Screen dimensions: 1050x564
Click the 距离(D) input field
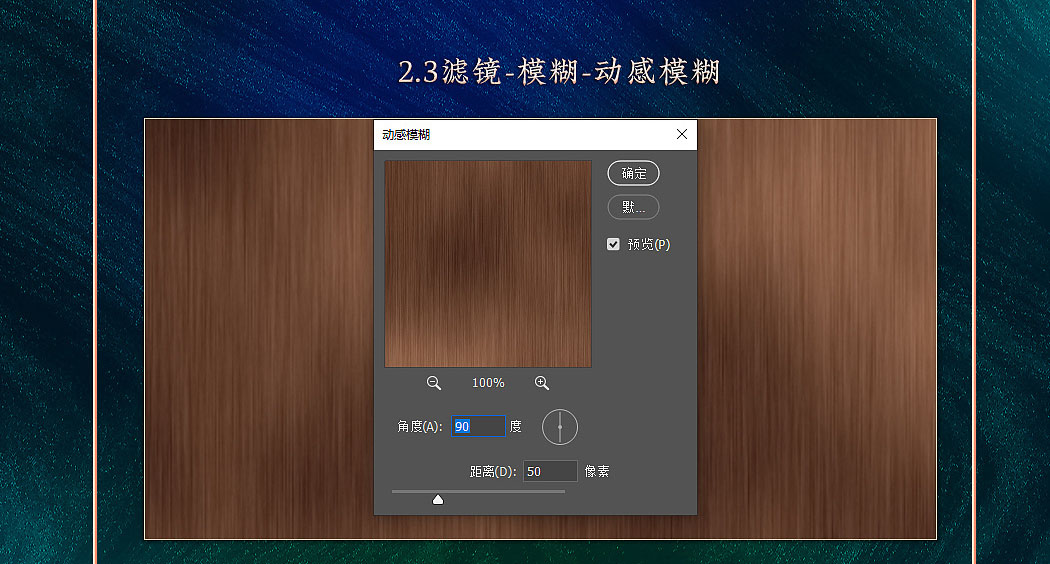point(550,472)
